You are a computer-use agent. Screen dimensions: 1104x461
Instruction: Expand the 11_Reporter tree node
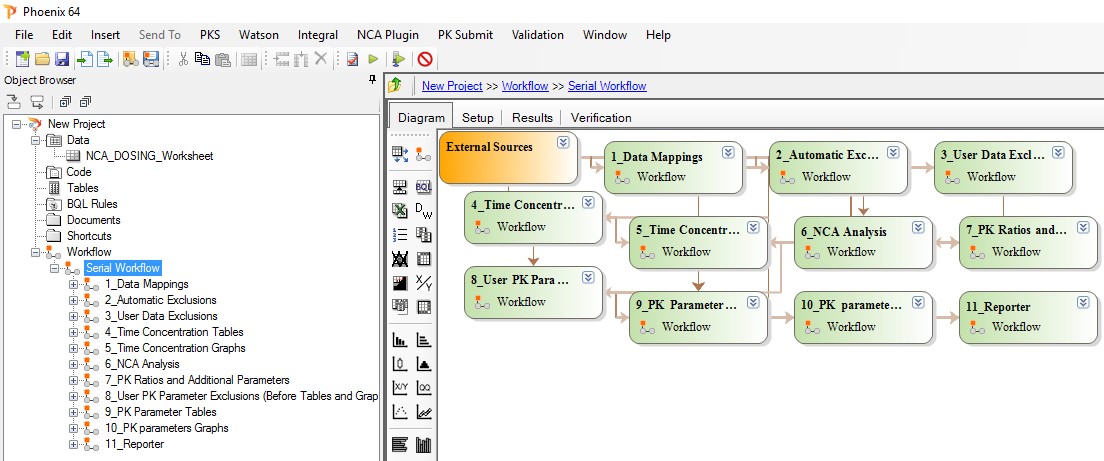pyautogui.click(x=73, y=444)
